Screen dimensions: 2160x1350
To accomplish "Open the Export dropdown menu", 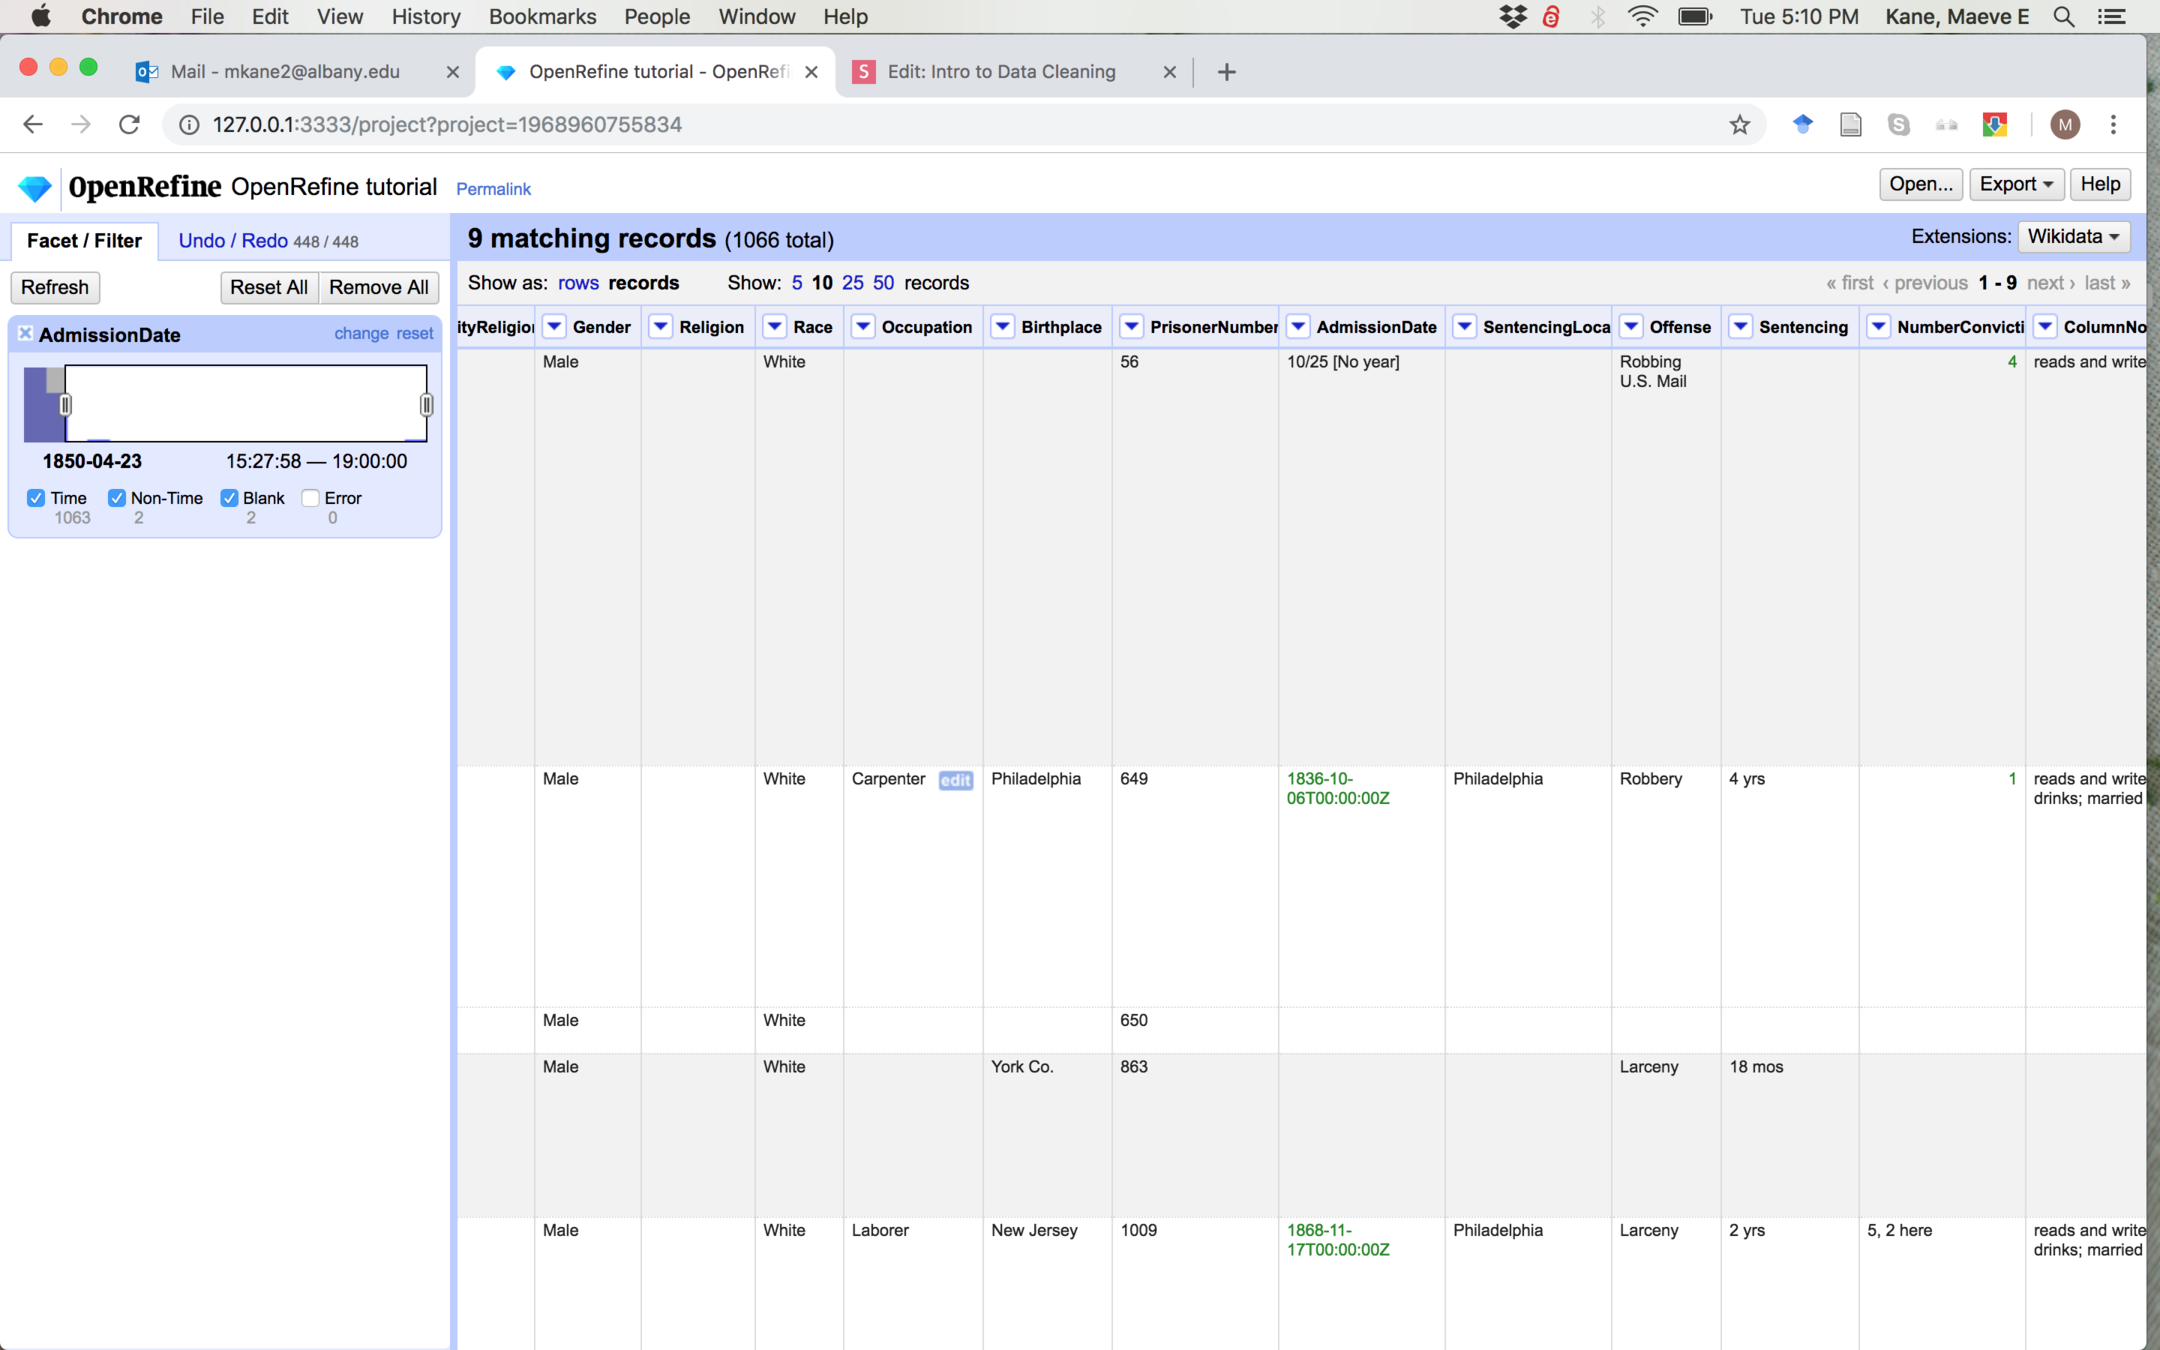I will (2015, 184).
